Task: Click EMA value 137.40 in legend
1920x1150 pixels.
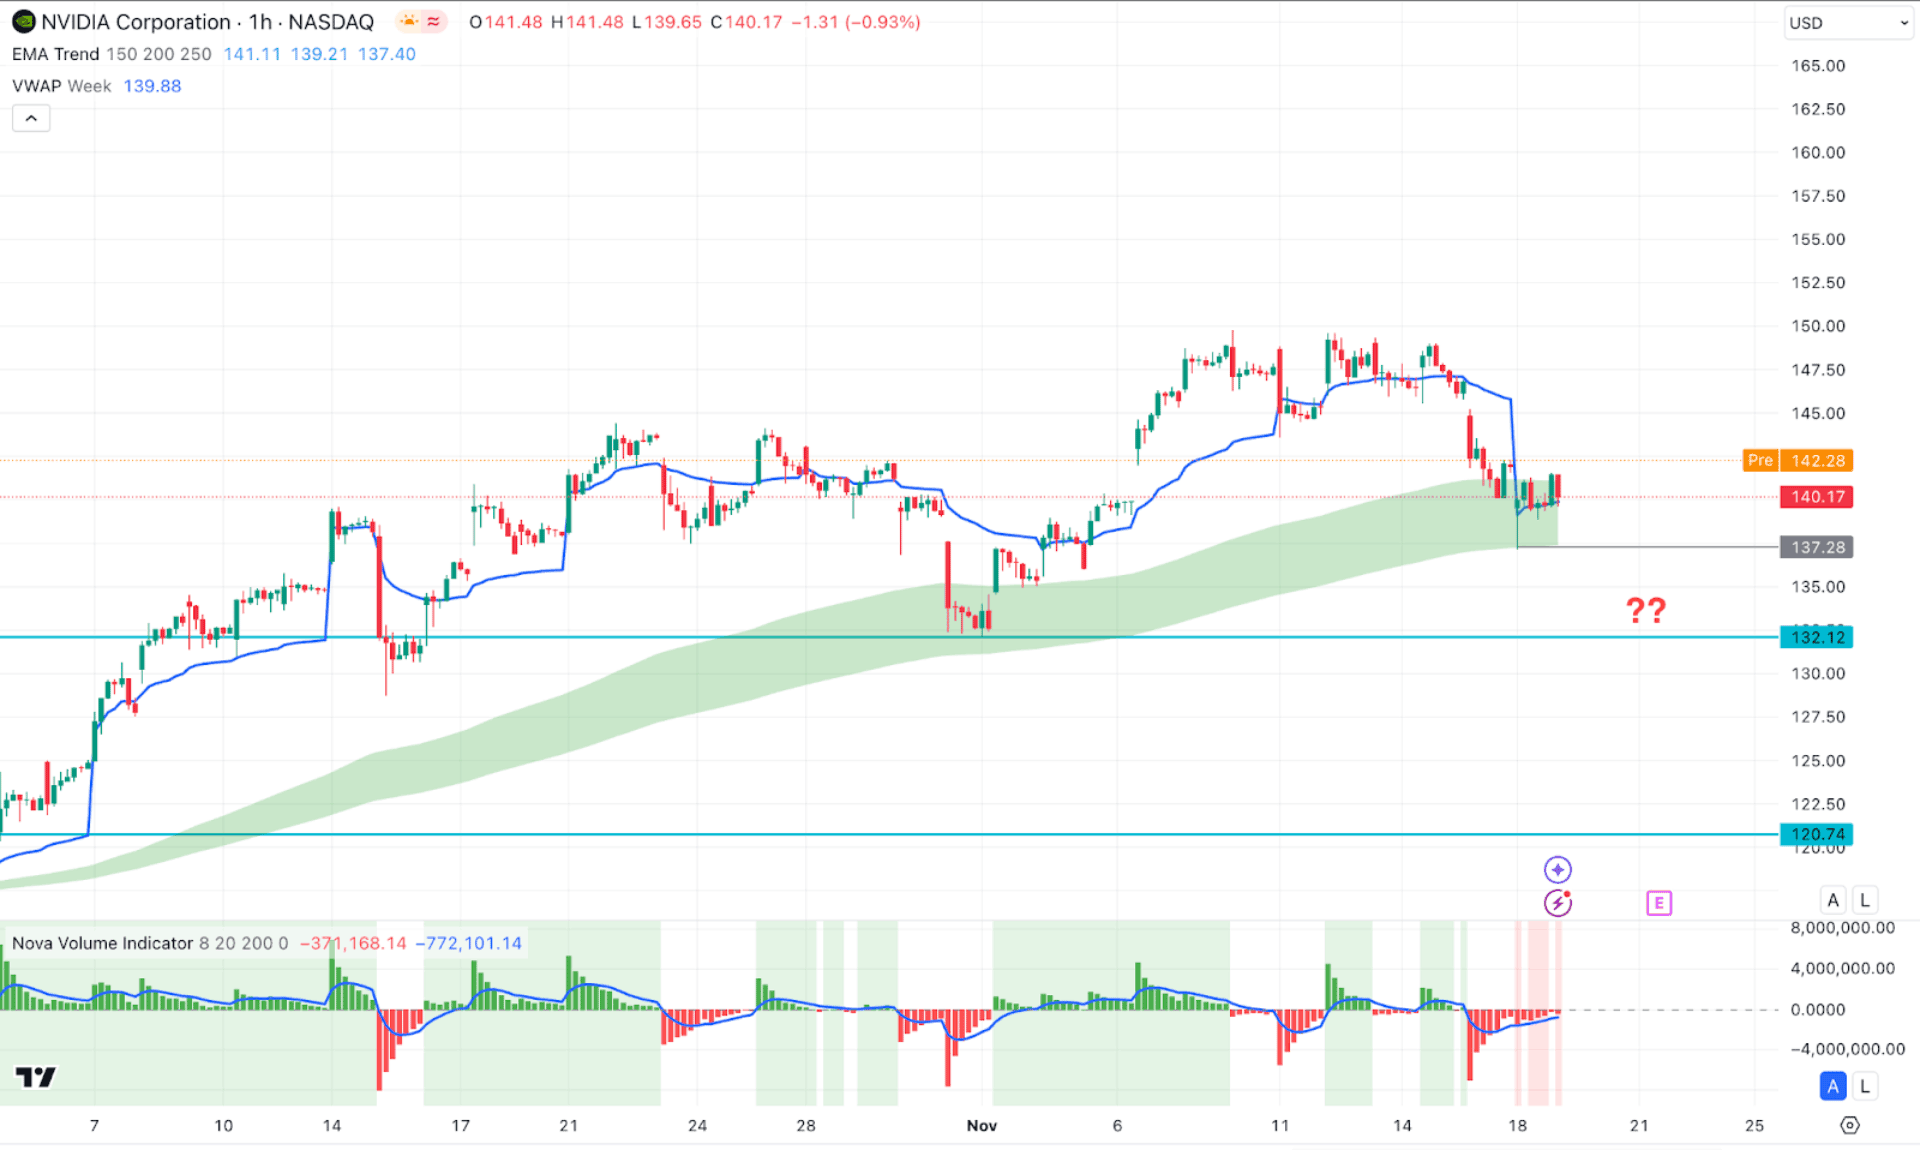Action: (x=387, y=54)
